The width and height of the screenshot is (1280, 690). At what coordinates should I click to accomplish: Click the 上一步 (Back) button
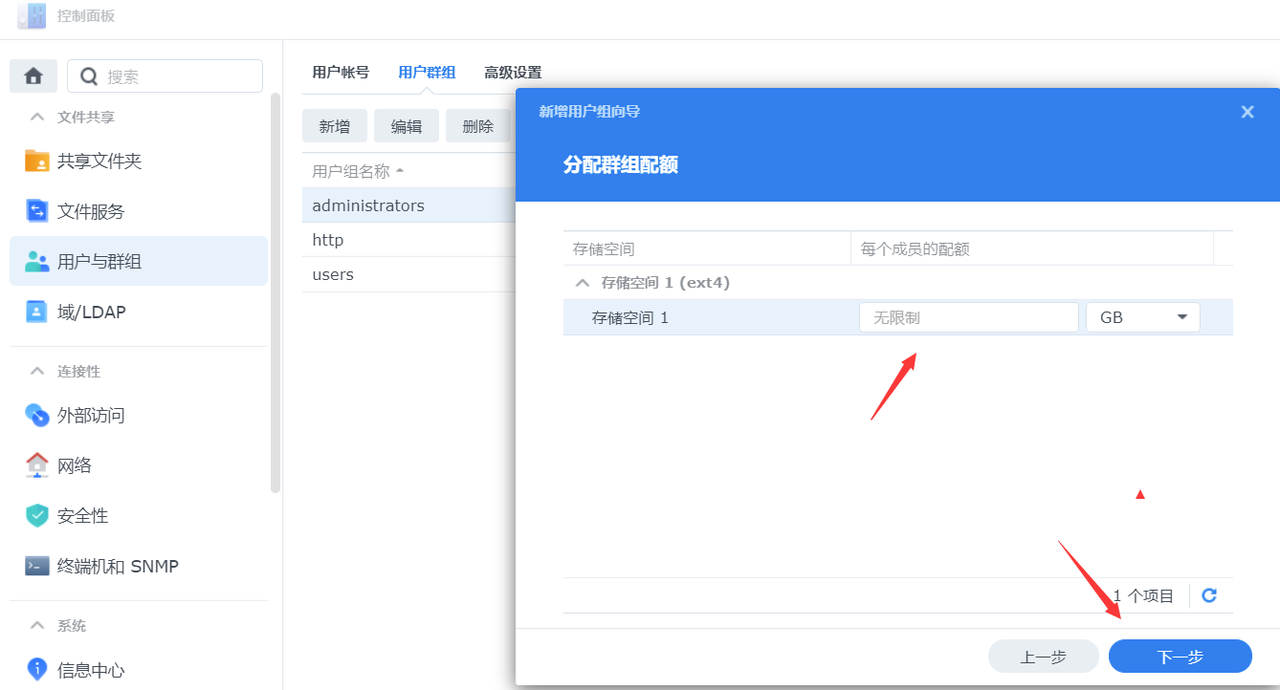1043,657
